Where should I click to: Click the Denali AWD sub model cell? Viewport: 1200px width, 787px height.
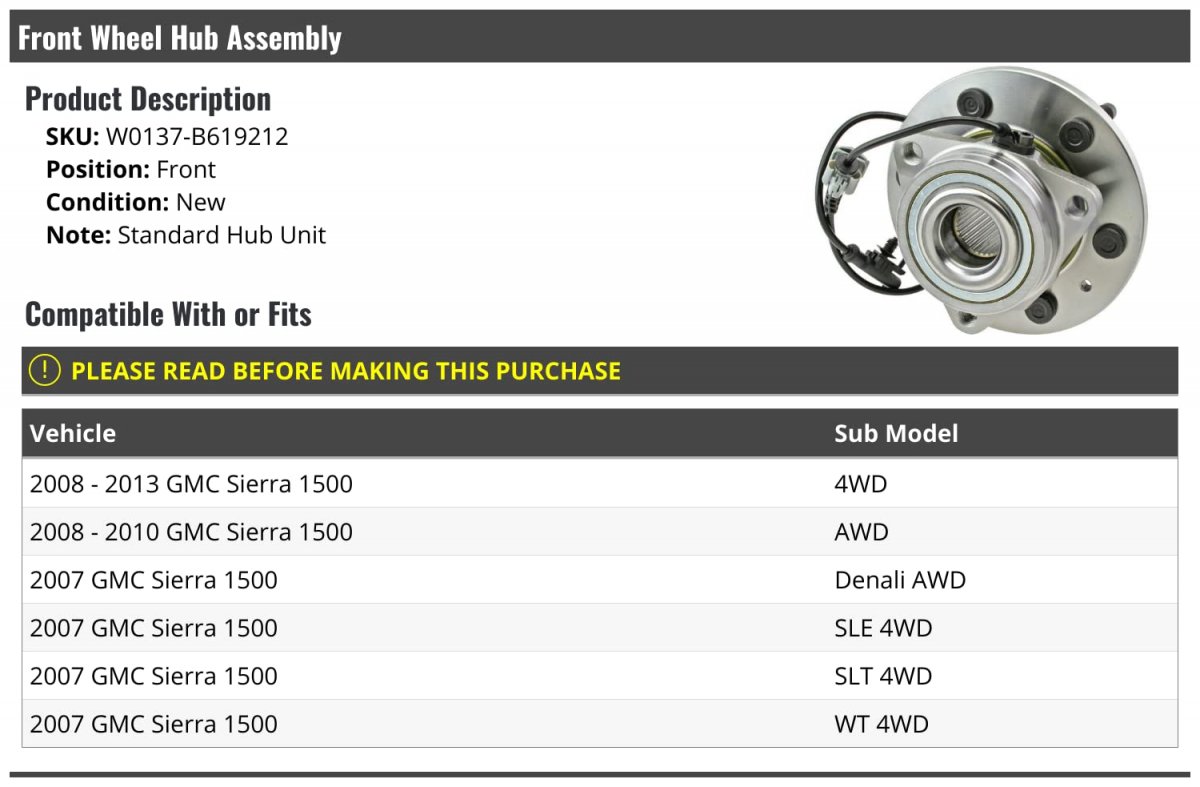coord(900,580)
